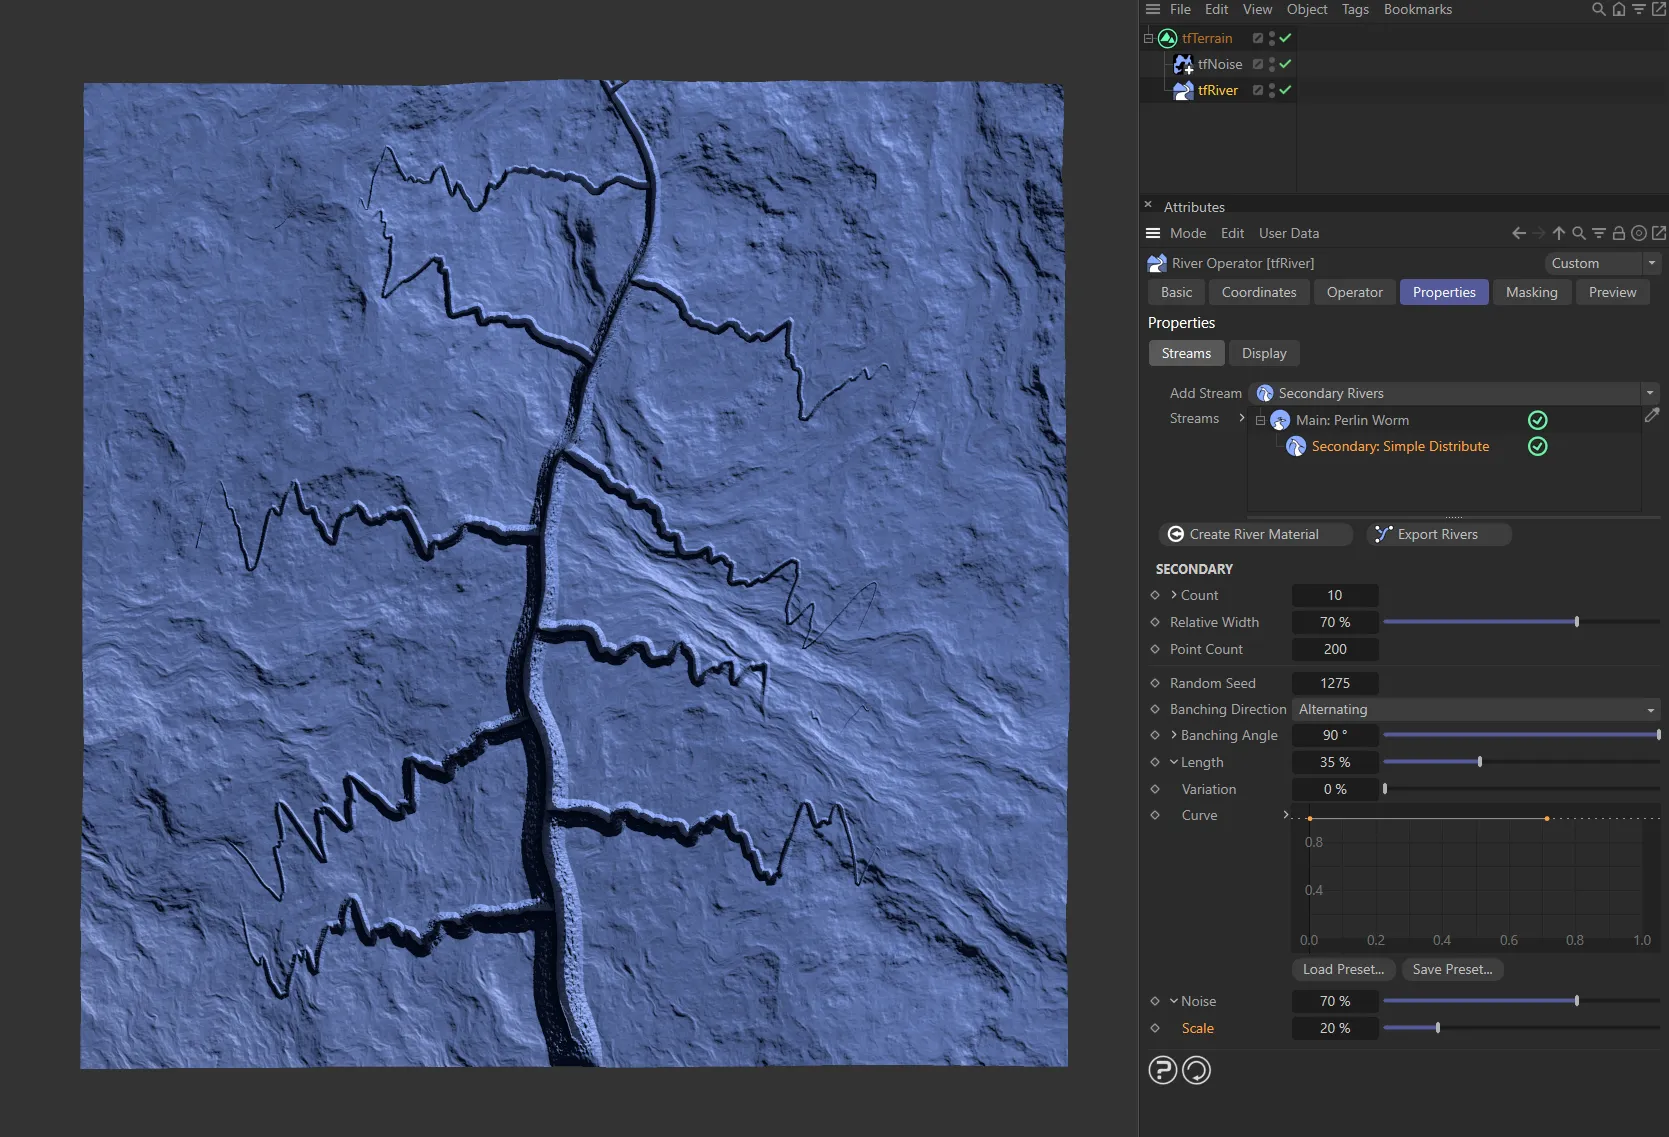Screen dimensions: 1669x1137
Task: Click the tfNoise noise operator icon
Action: click(x=1183, y=64)
